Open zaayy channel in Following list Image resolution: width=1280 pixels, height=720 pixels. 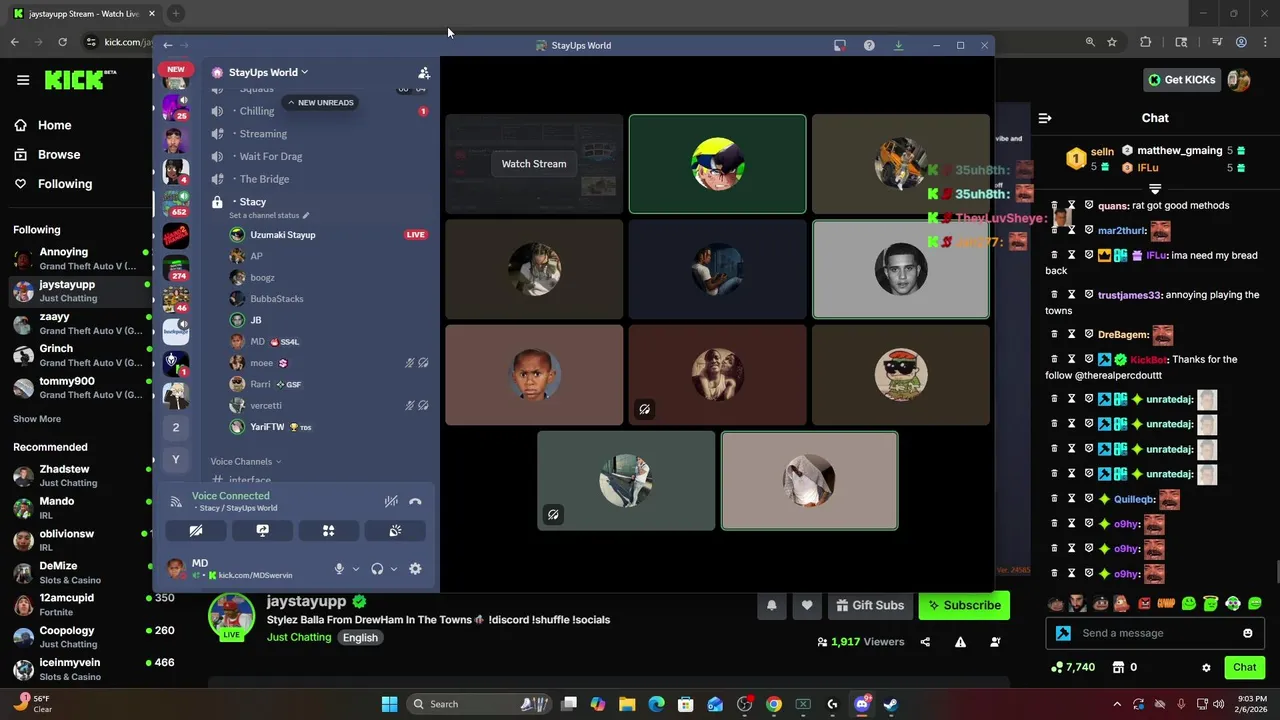click(79, 323)
